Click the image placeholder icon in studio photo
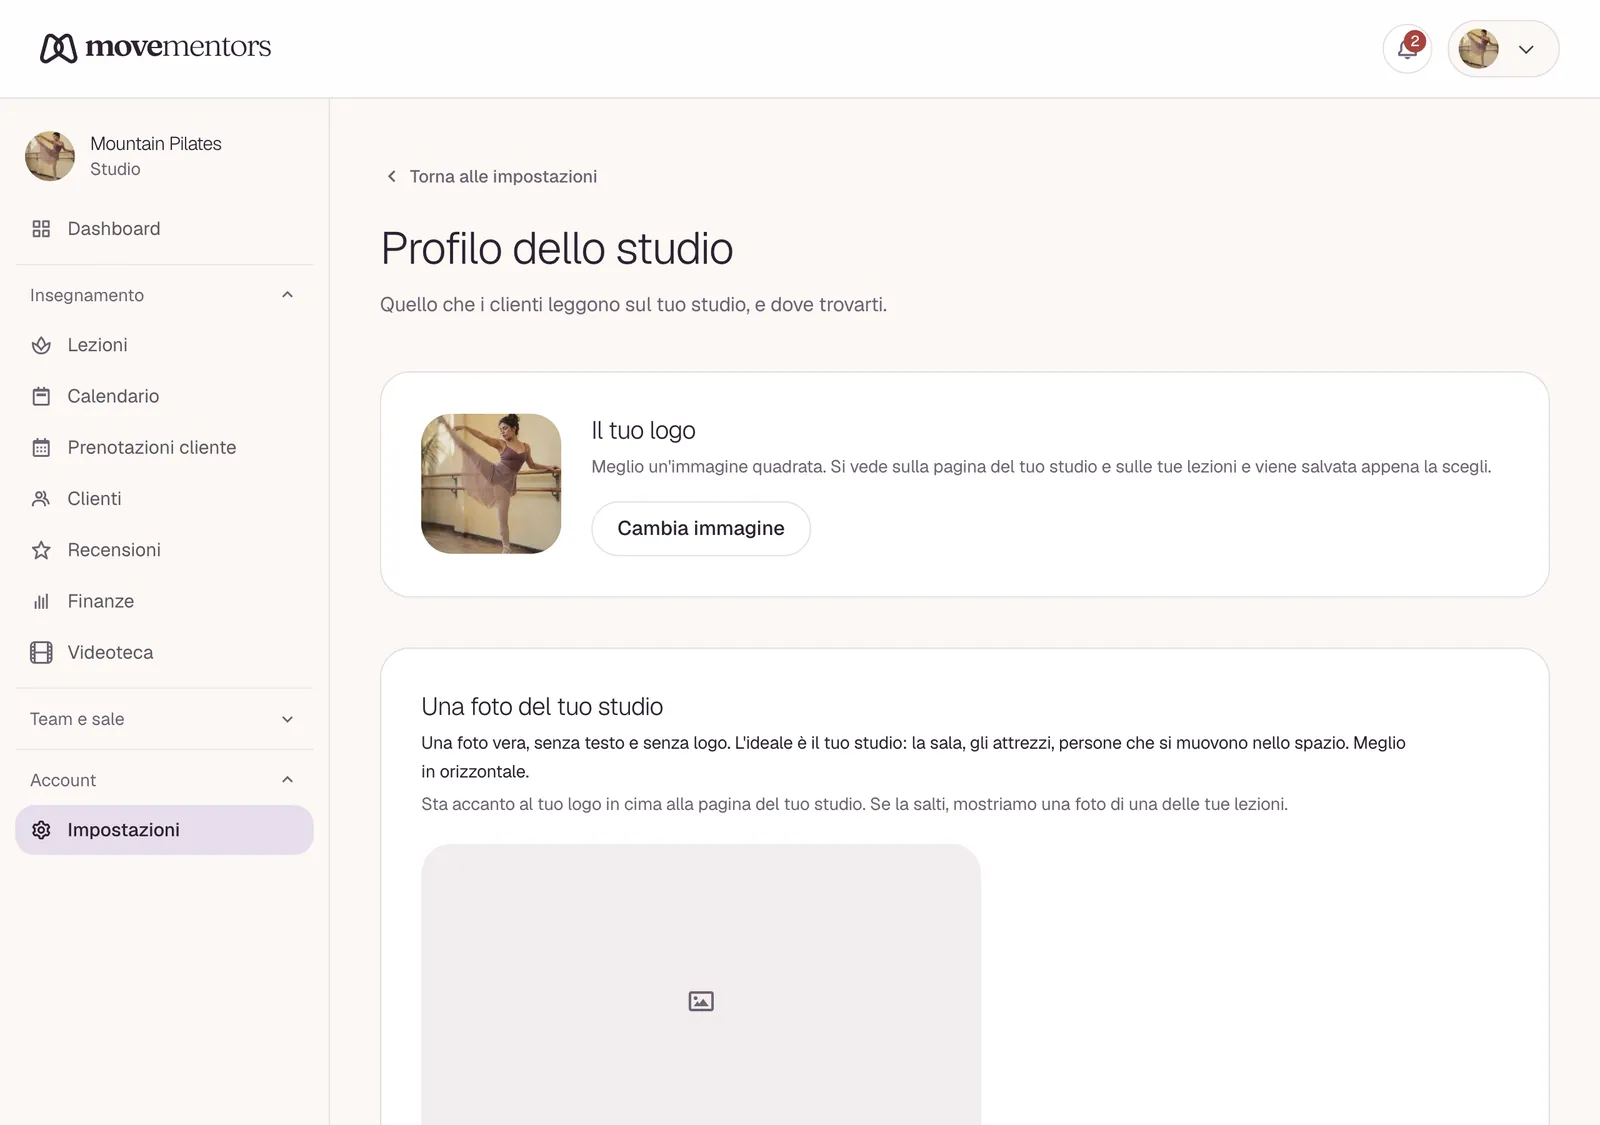1600x1125 pixels. (701, 1001)
